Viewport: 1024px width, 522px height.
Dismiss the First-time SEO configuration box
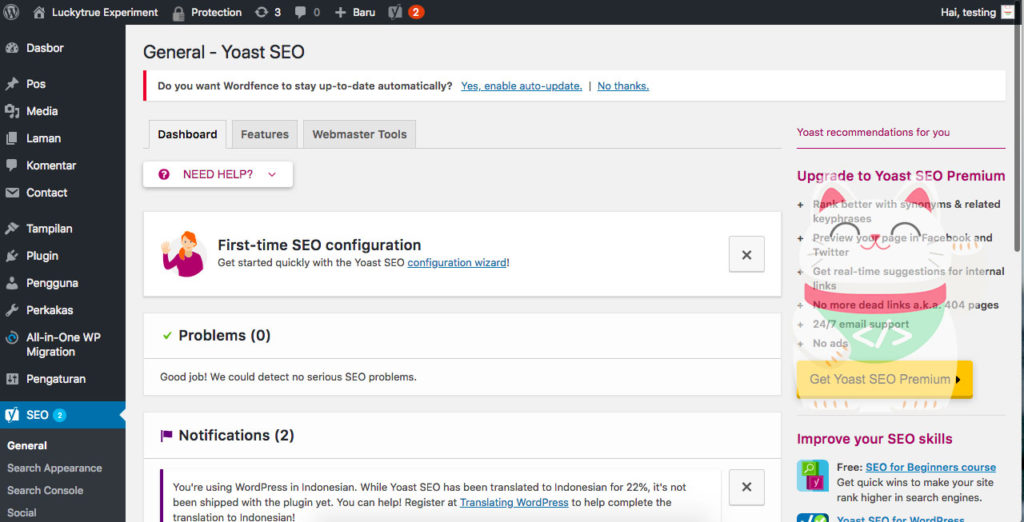(x=746, y=255)
